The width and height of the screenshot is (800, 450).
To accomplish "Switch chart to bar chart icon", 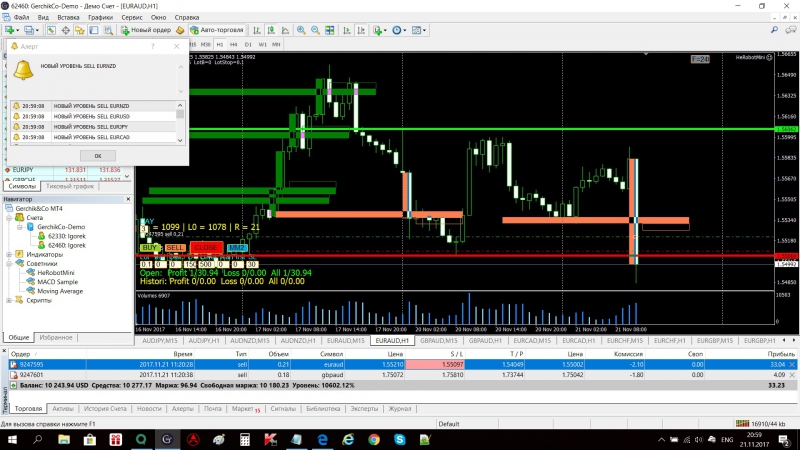I will (257, 31).
